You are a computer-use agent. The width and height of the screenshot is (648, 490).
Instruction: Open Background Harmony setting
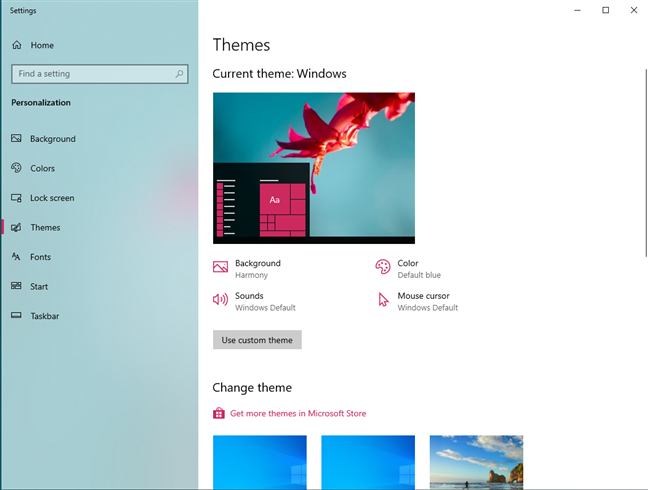[x=247, y=269]
